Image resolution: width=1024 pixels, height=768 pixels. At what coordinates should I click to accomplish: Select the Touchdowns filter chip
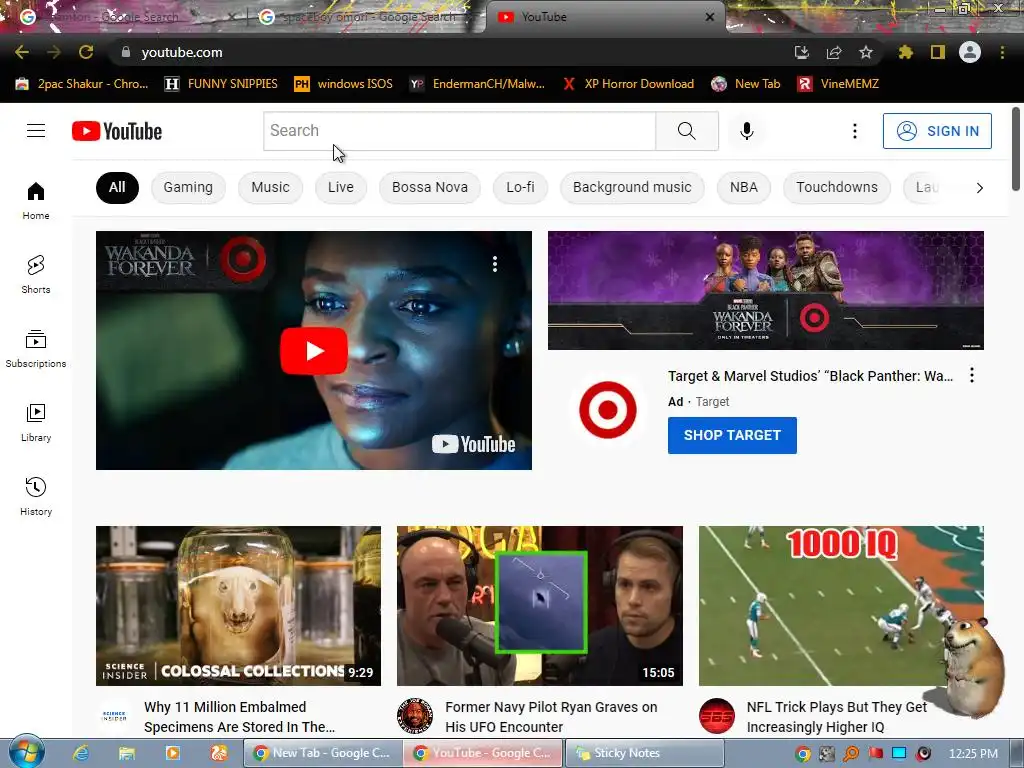coord(837,187)
